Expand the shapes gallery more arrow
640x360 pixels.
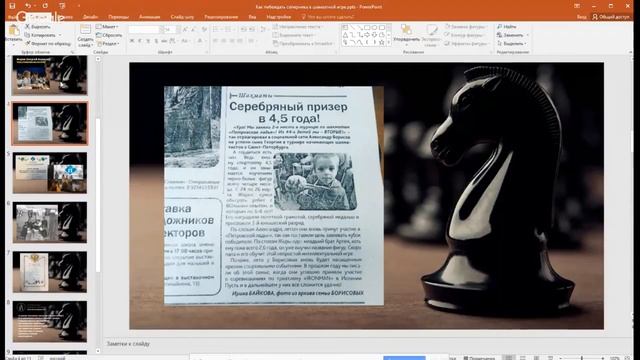(x=389, y=42)
